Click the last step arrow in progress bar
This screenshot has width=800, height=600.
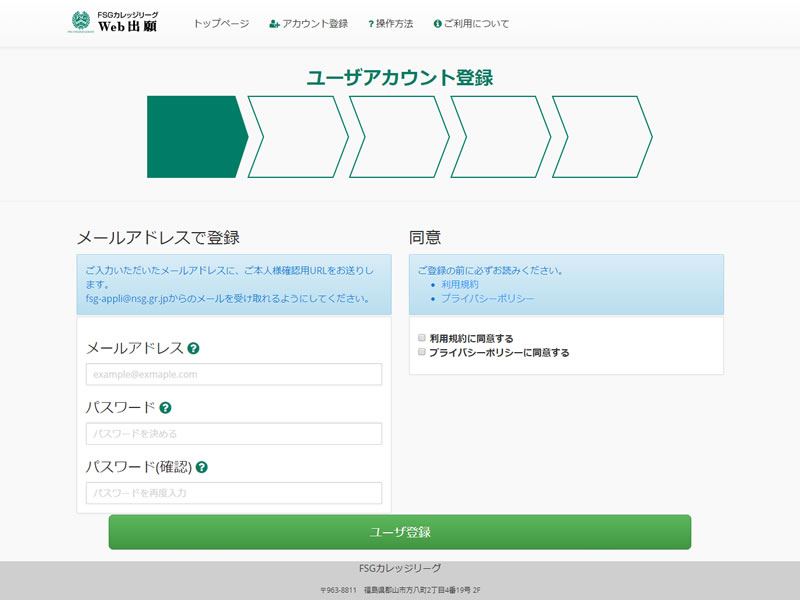point(602,137)
